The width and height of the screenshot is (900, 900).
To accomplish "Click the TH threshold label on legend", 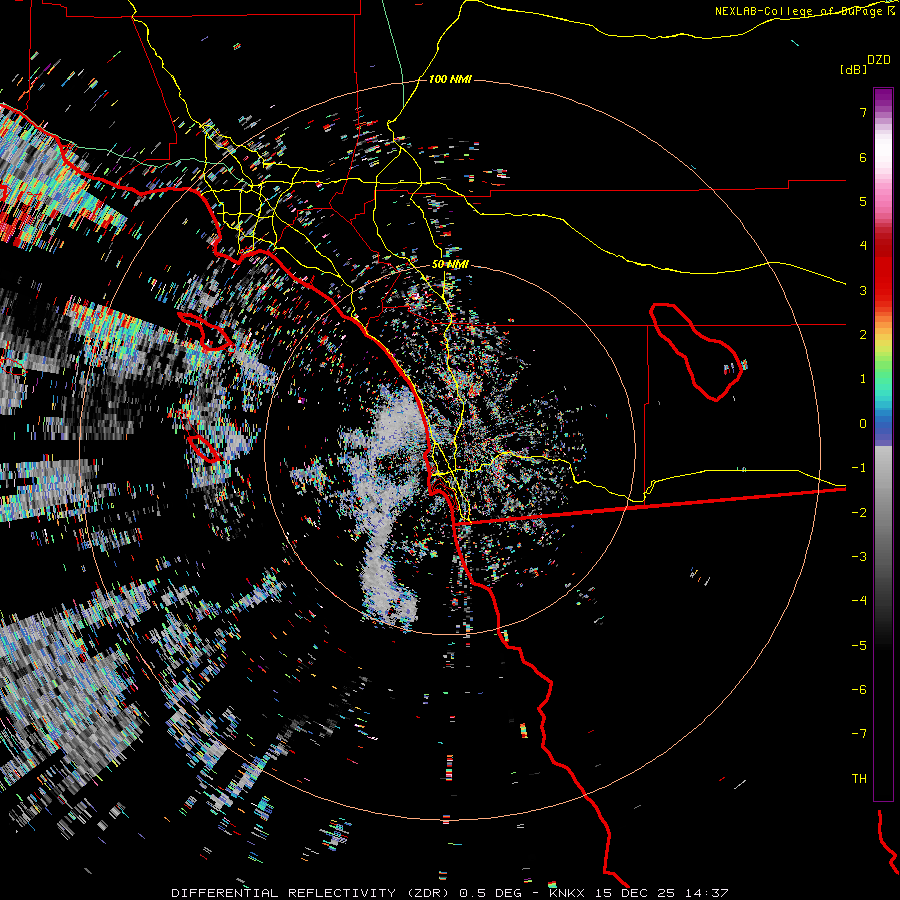I will tap(859, 779).
